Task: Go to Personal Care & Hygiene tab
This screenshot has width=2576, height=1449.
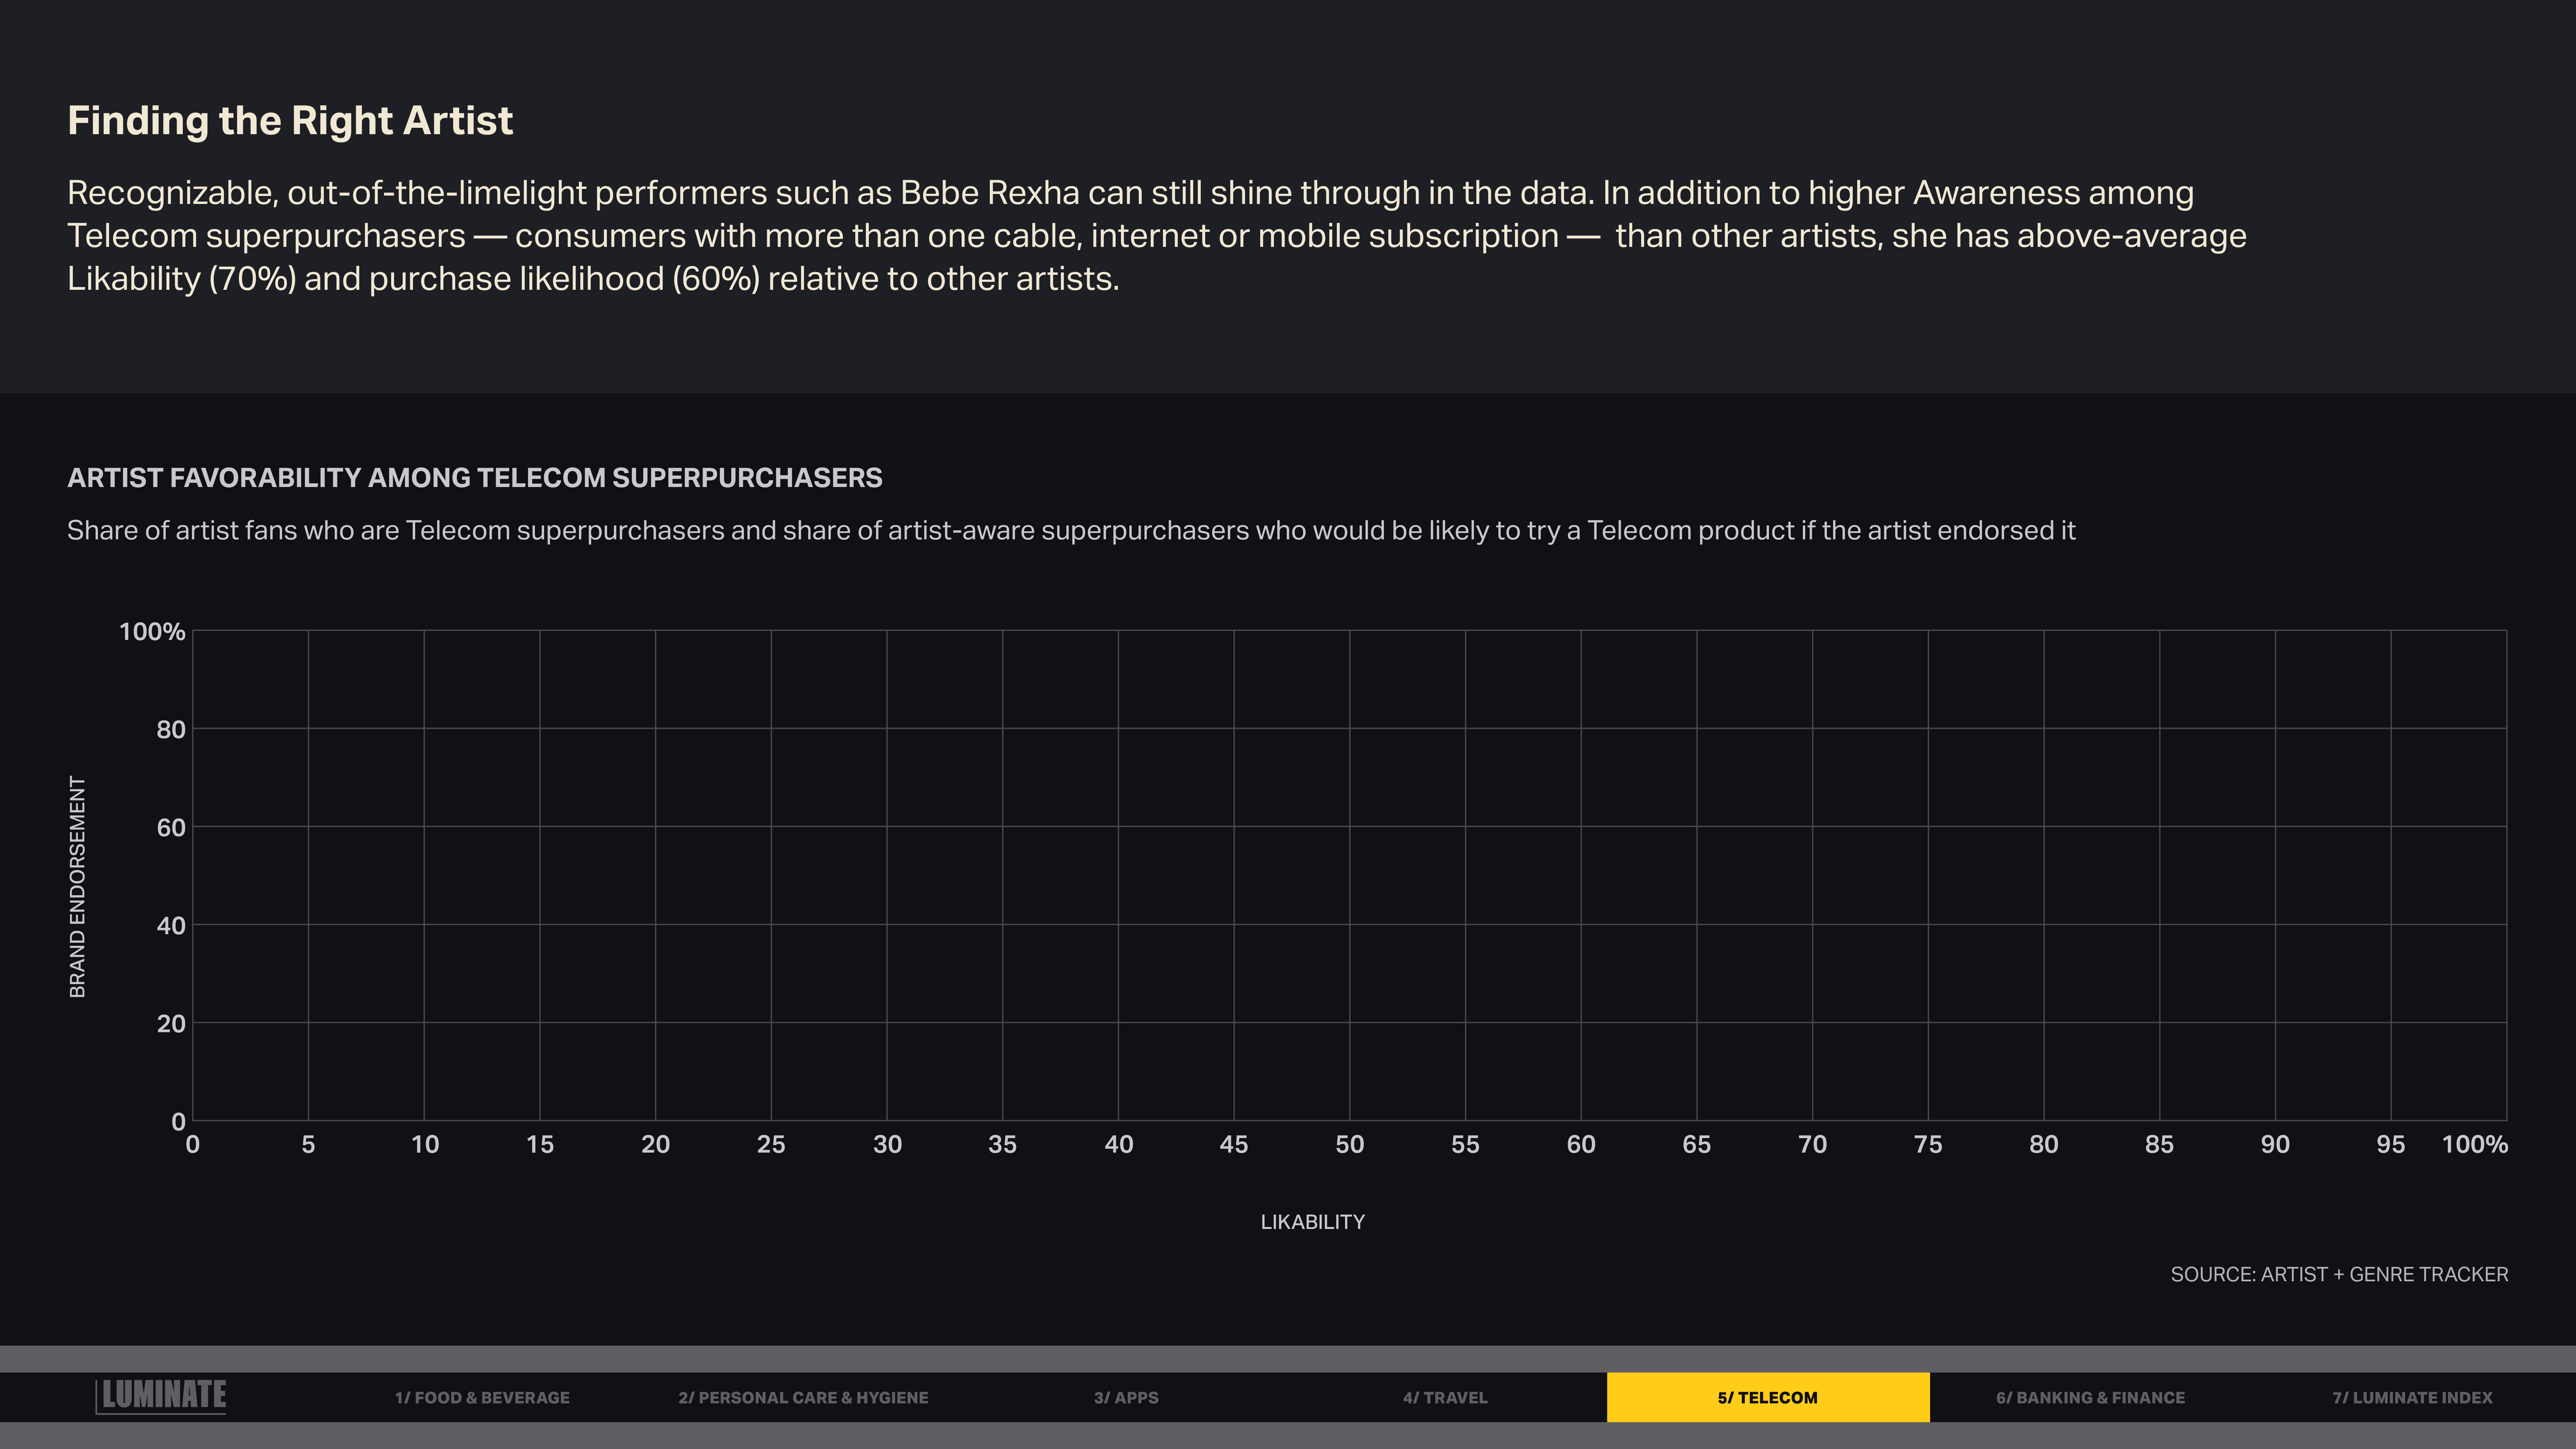Action: 803,1397
